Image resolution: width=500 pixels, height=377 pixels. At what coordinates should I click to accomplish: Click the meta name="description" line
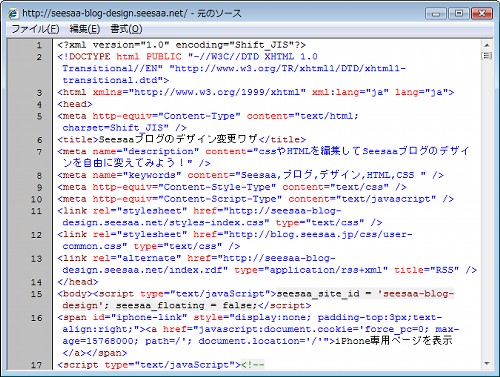(x=263, y=157)
